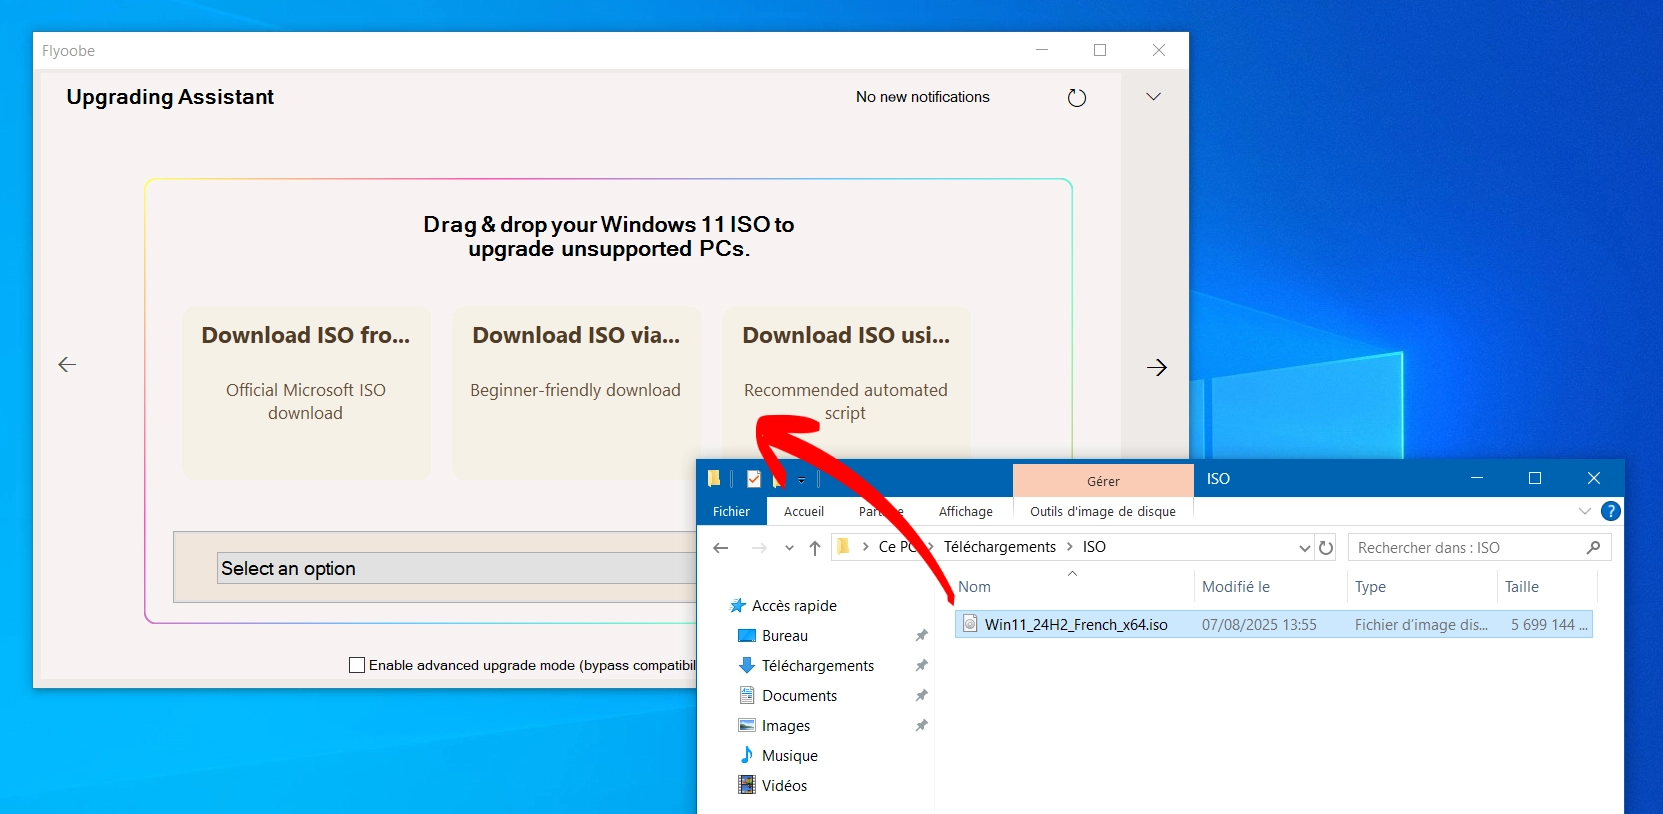
Task: Click the 'Fichier d'image dis...' type cell
Action: (x=1421, y=625)
